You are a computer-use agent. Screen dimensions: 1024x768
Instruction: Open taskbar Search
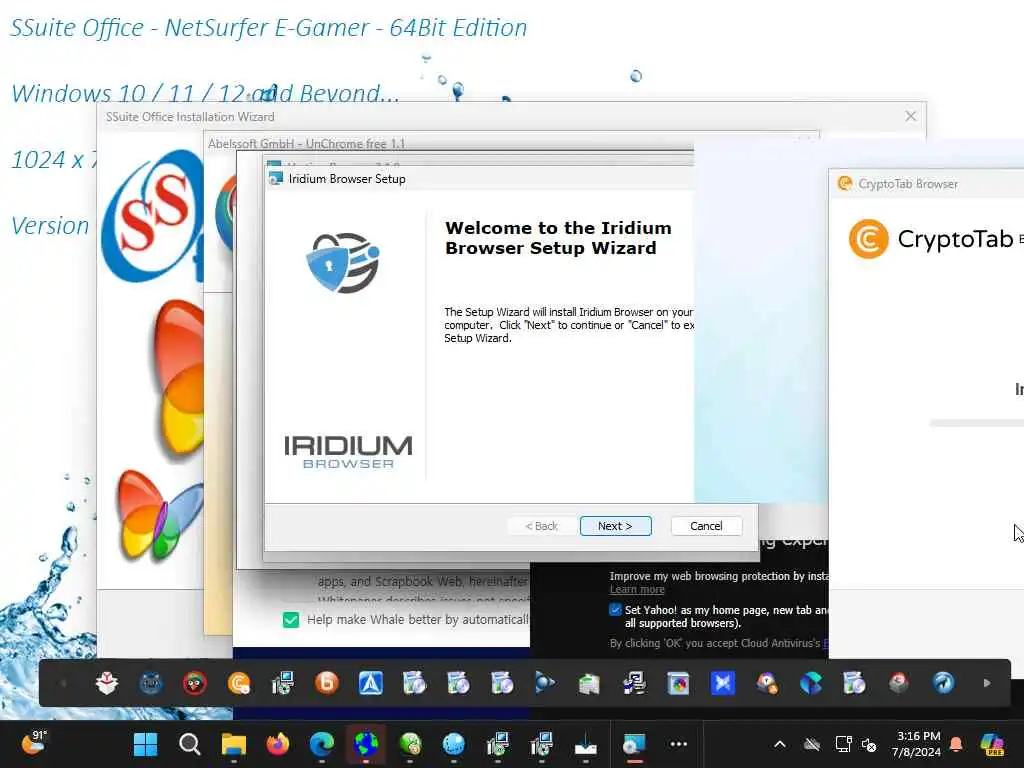coord(189,744)
